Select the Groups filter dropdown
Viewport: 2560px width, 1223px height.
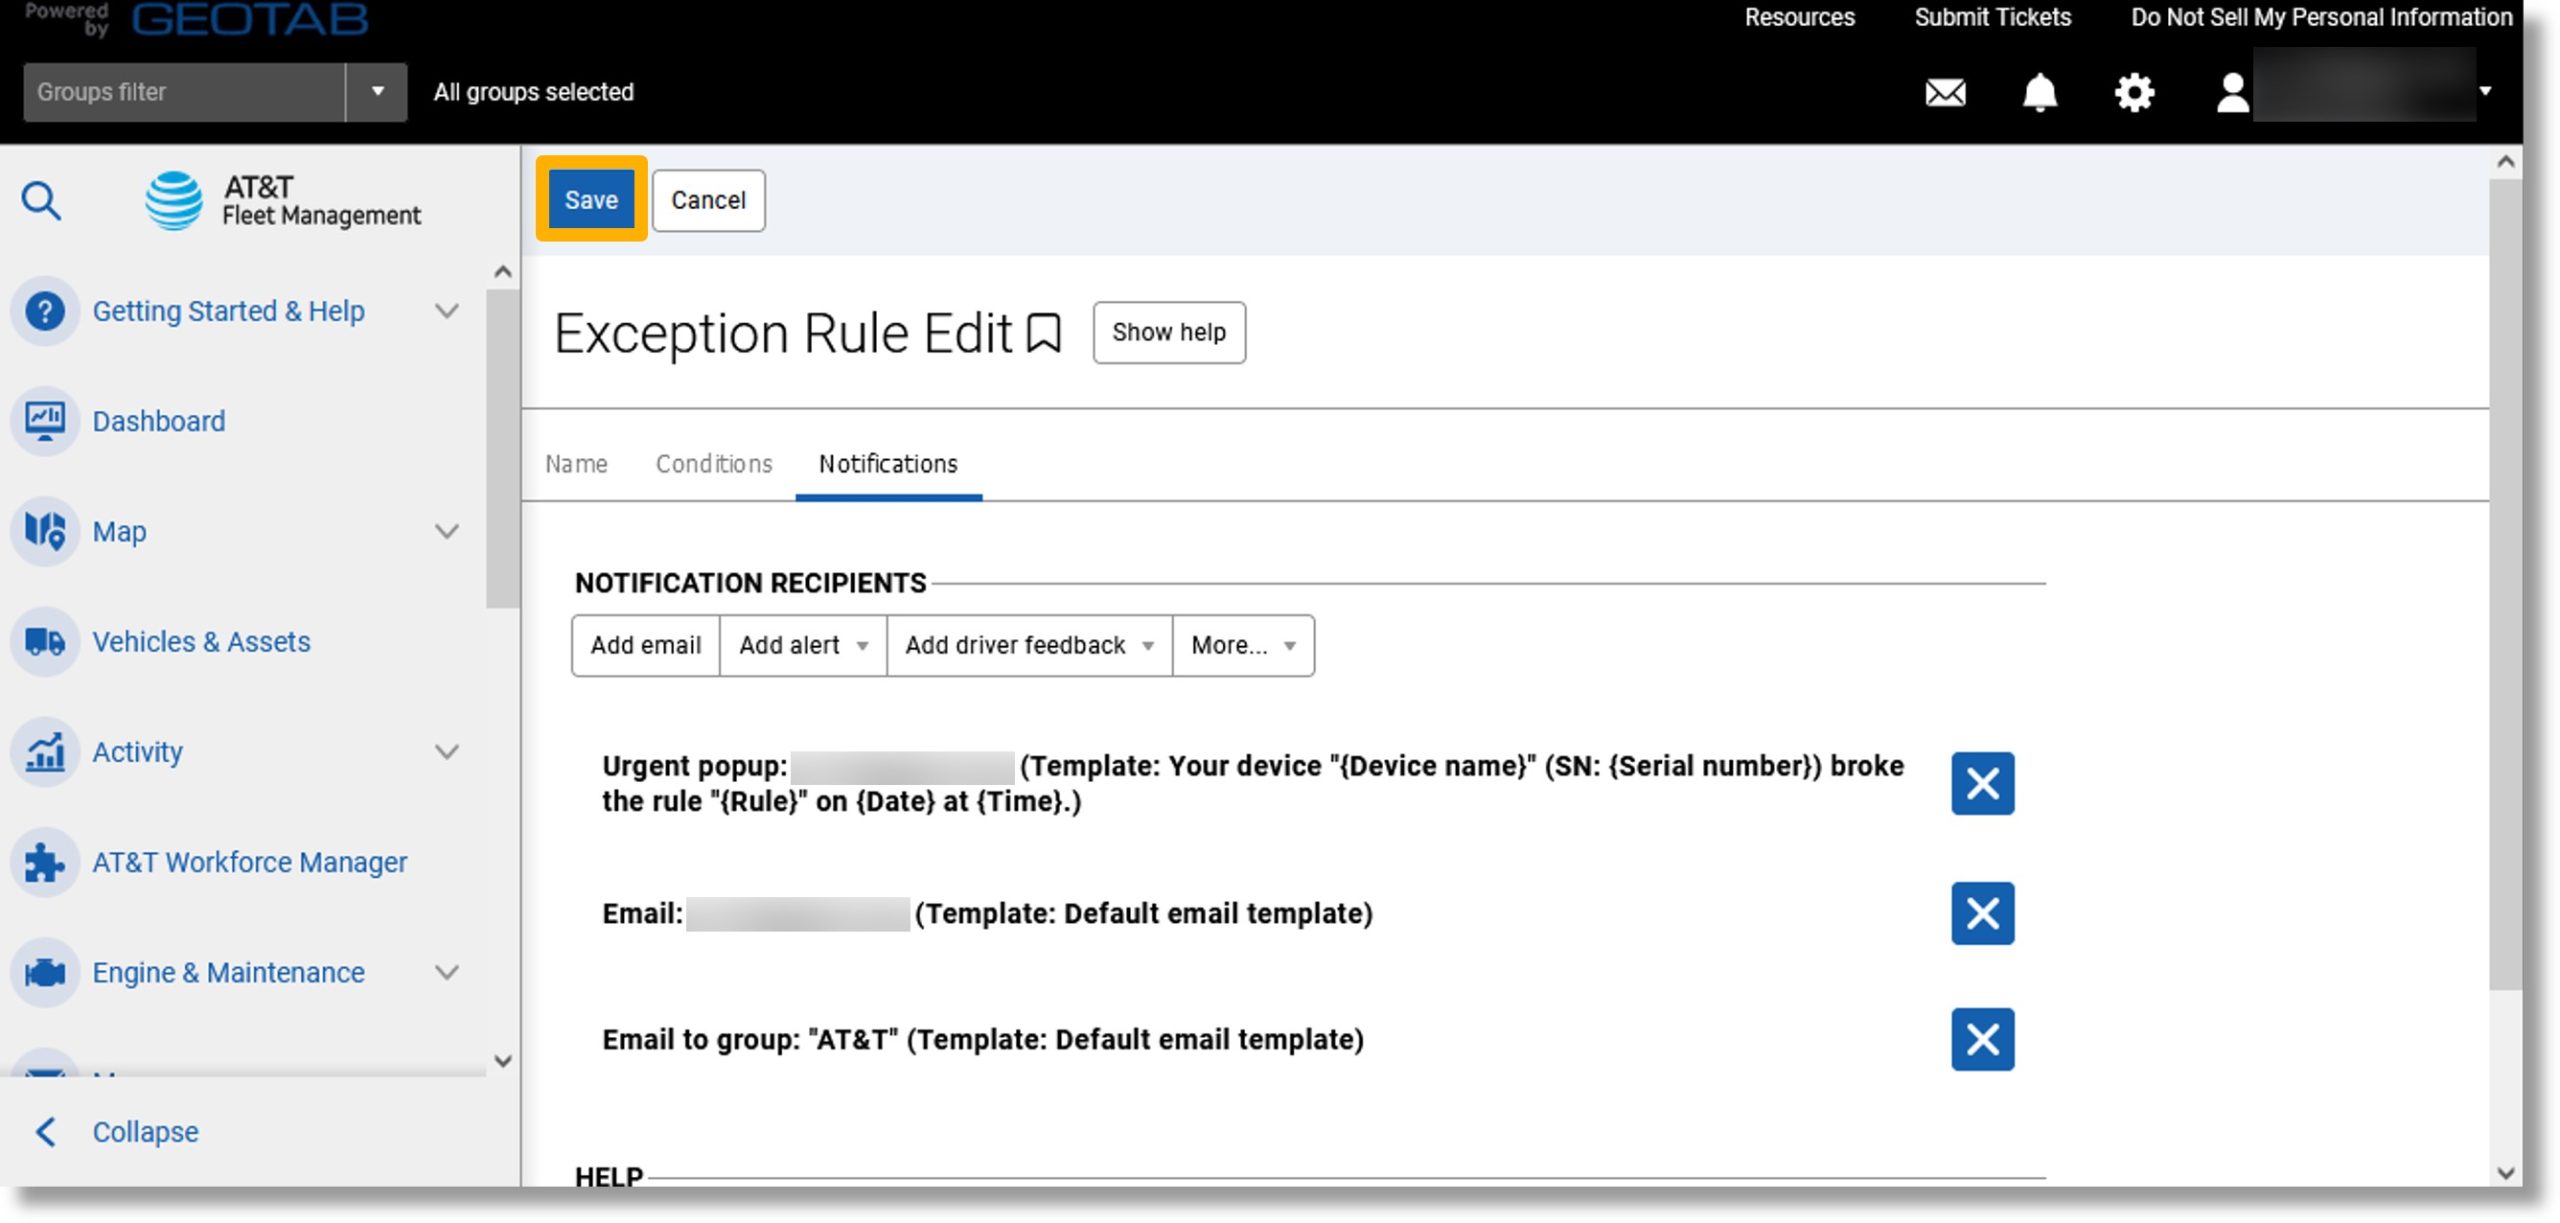pyautogui.click(x=376, y=90)
